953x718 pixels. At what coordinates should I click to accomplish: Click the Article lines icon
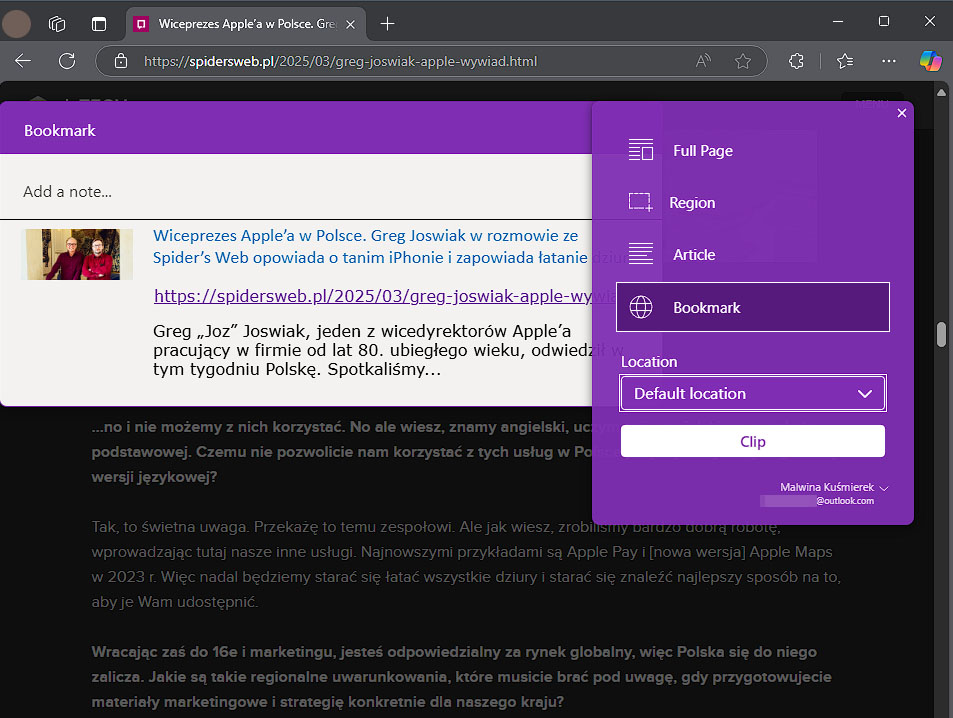click(641, 254)
